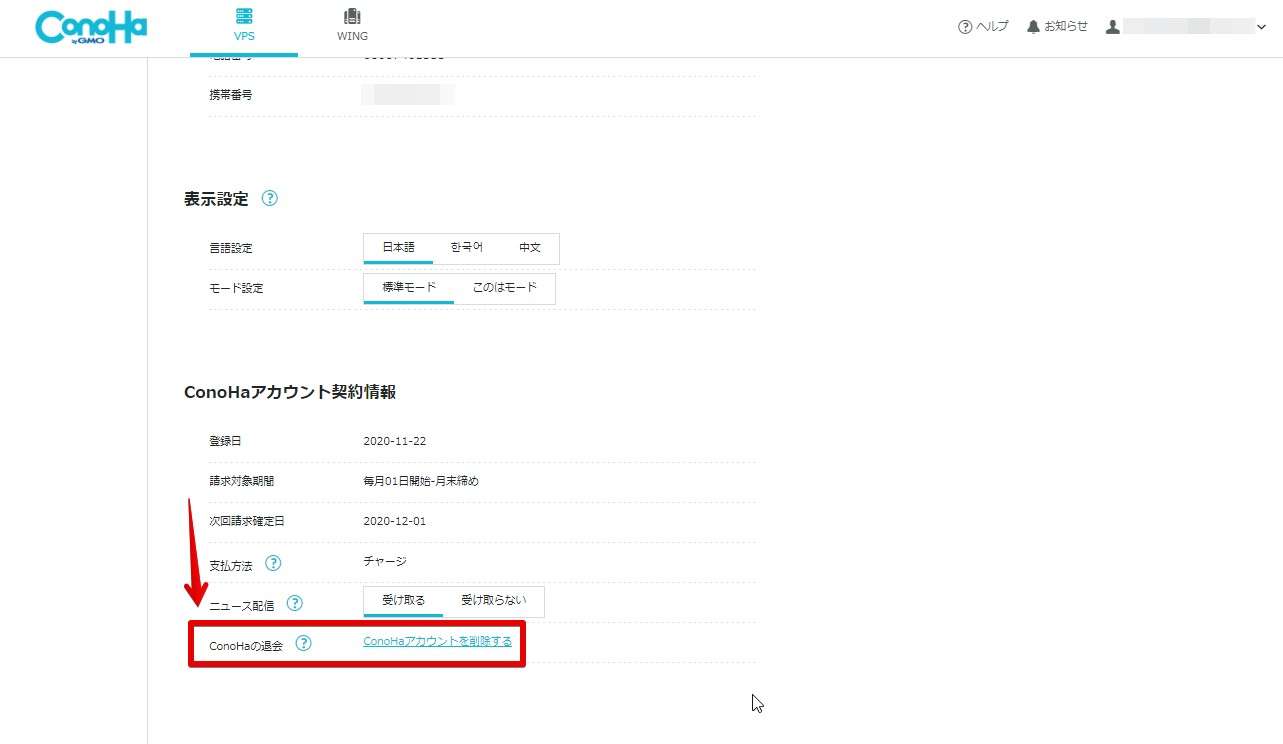The image size is (1283, 744).
Task: Select 中文 language option
Action: [530, 248]
